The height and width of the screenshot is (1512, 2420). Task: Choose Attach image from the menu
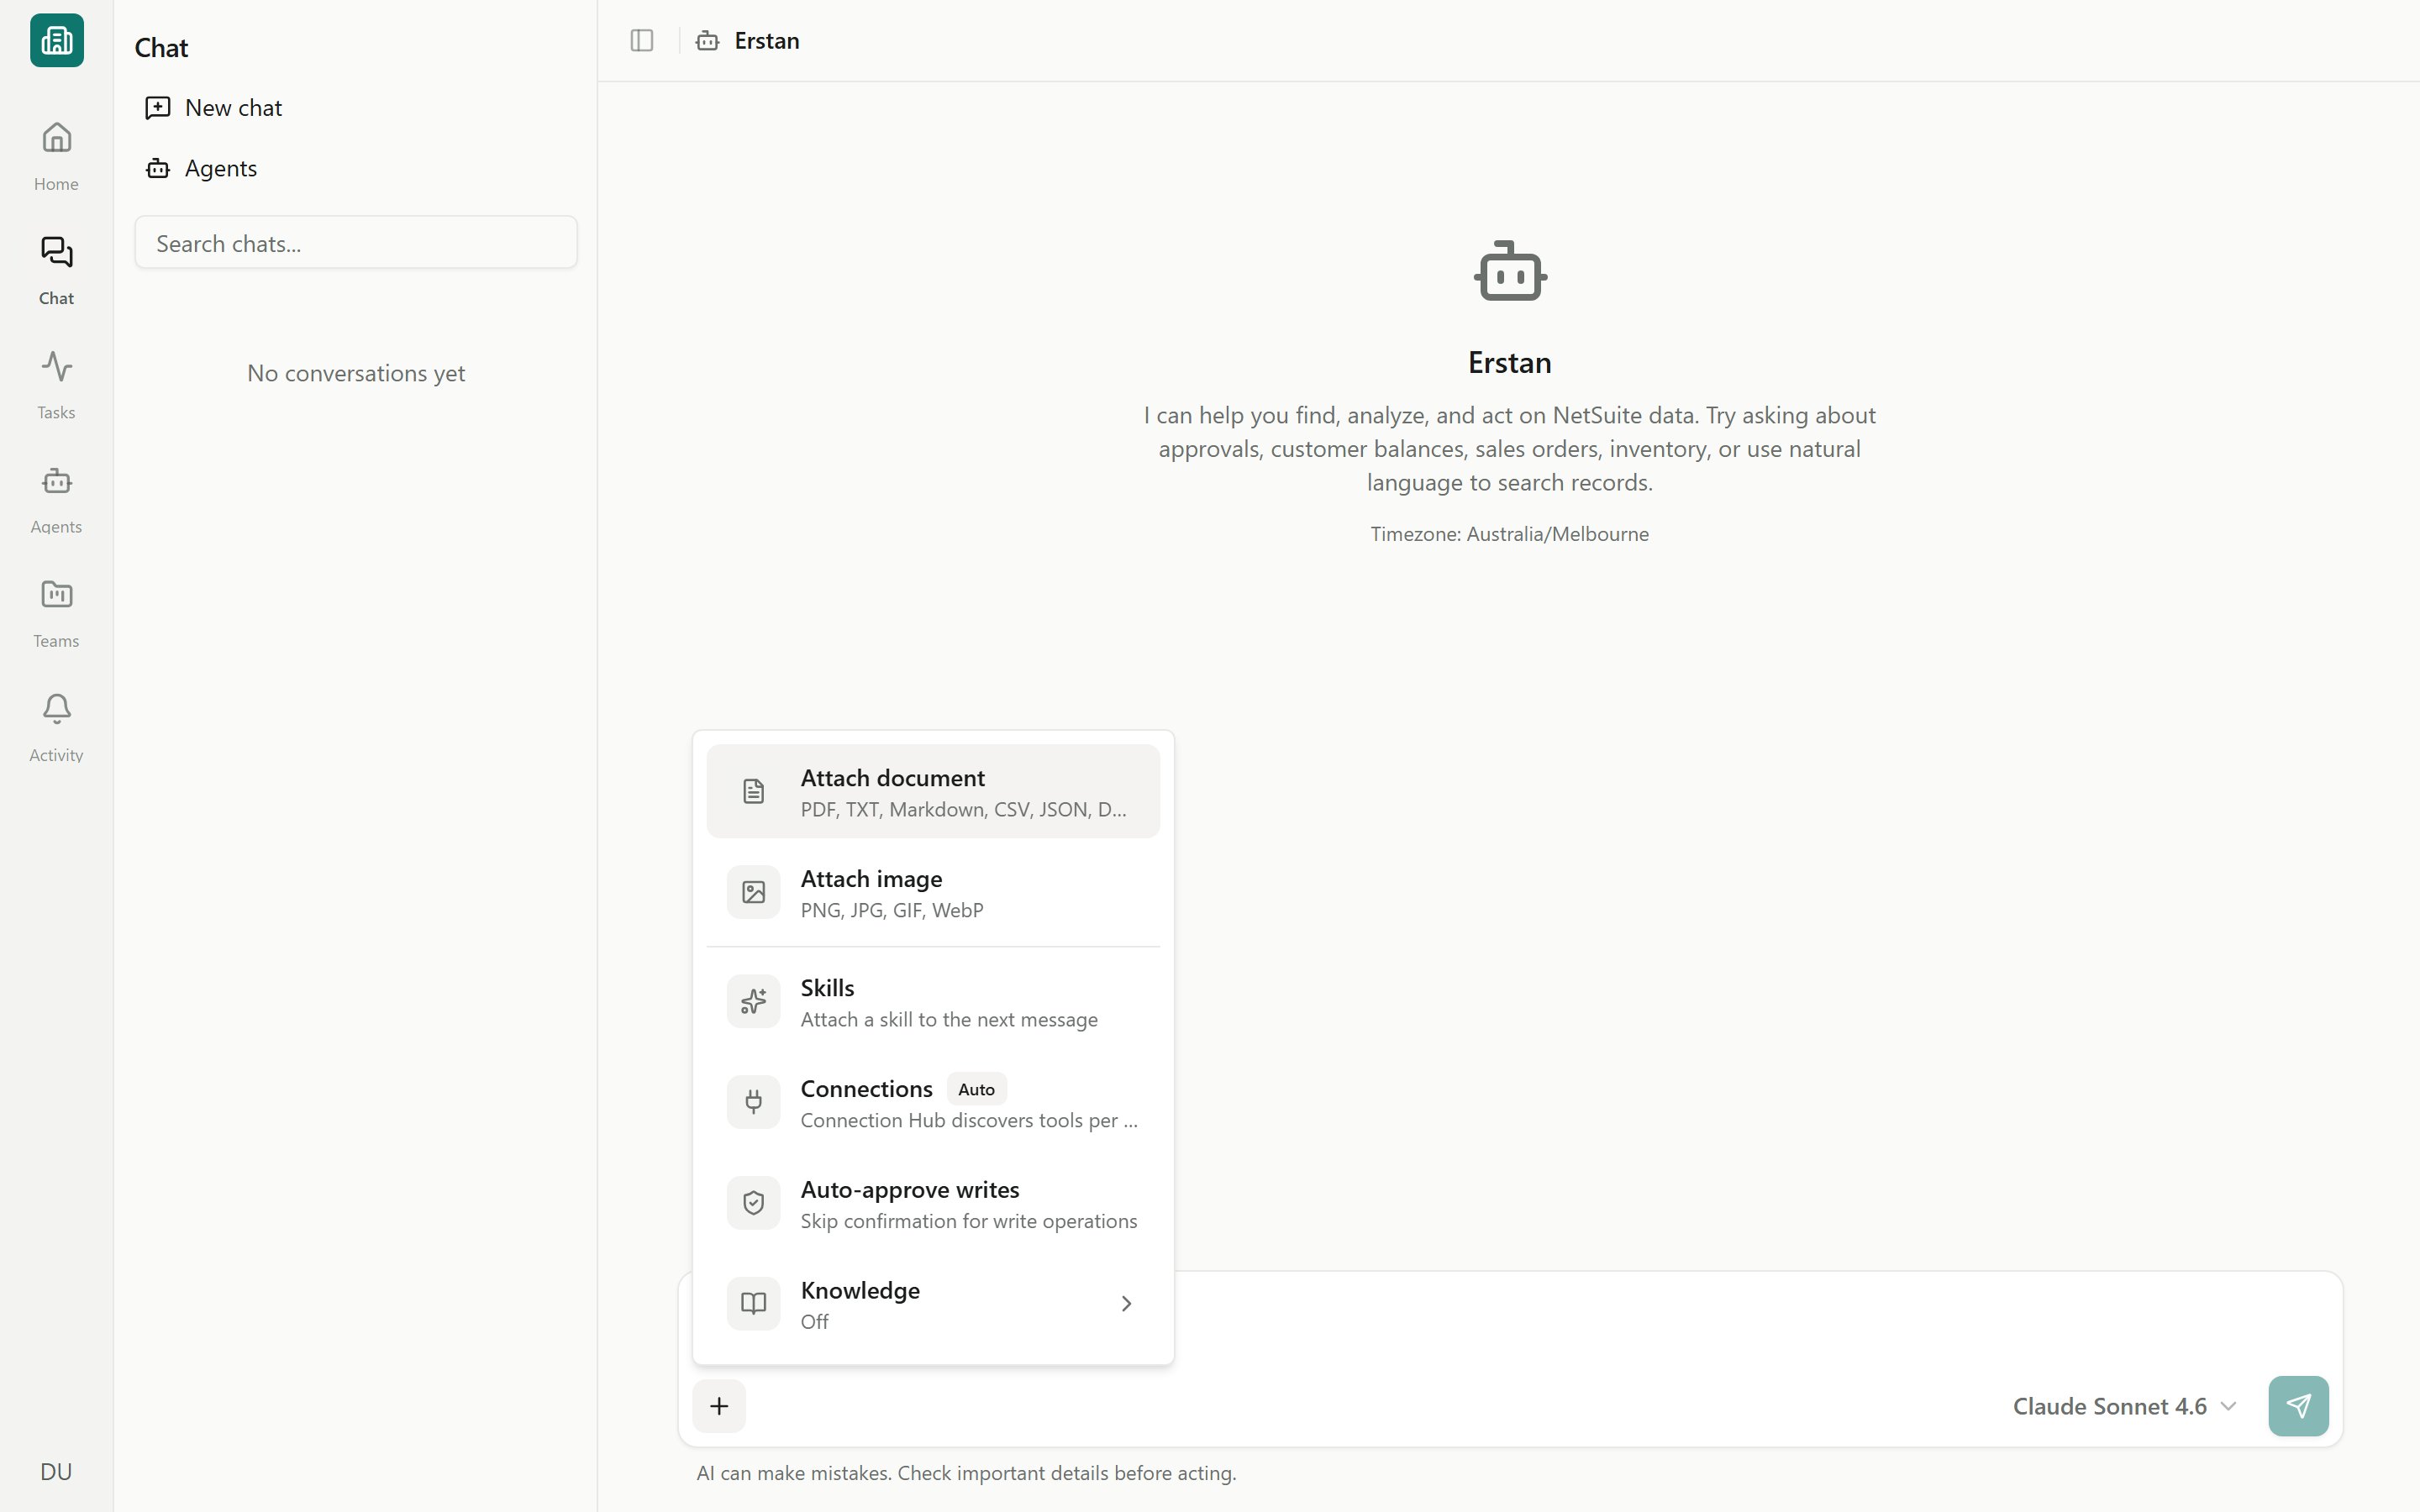point(933,892)
